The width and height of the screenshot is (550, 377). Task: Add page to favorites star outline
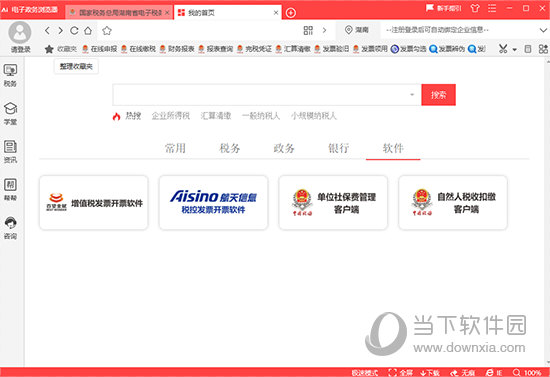click(107, 31)
